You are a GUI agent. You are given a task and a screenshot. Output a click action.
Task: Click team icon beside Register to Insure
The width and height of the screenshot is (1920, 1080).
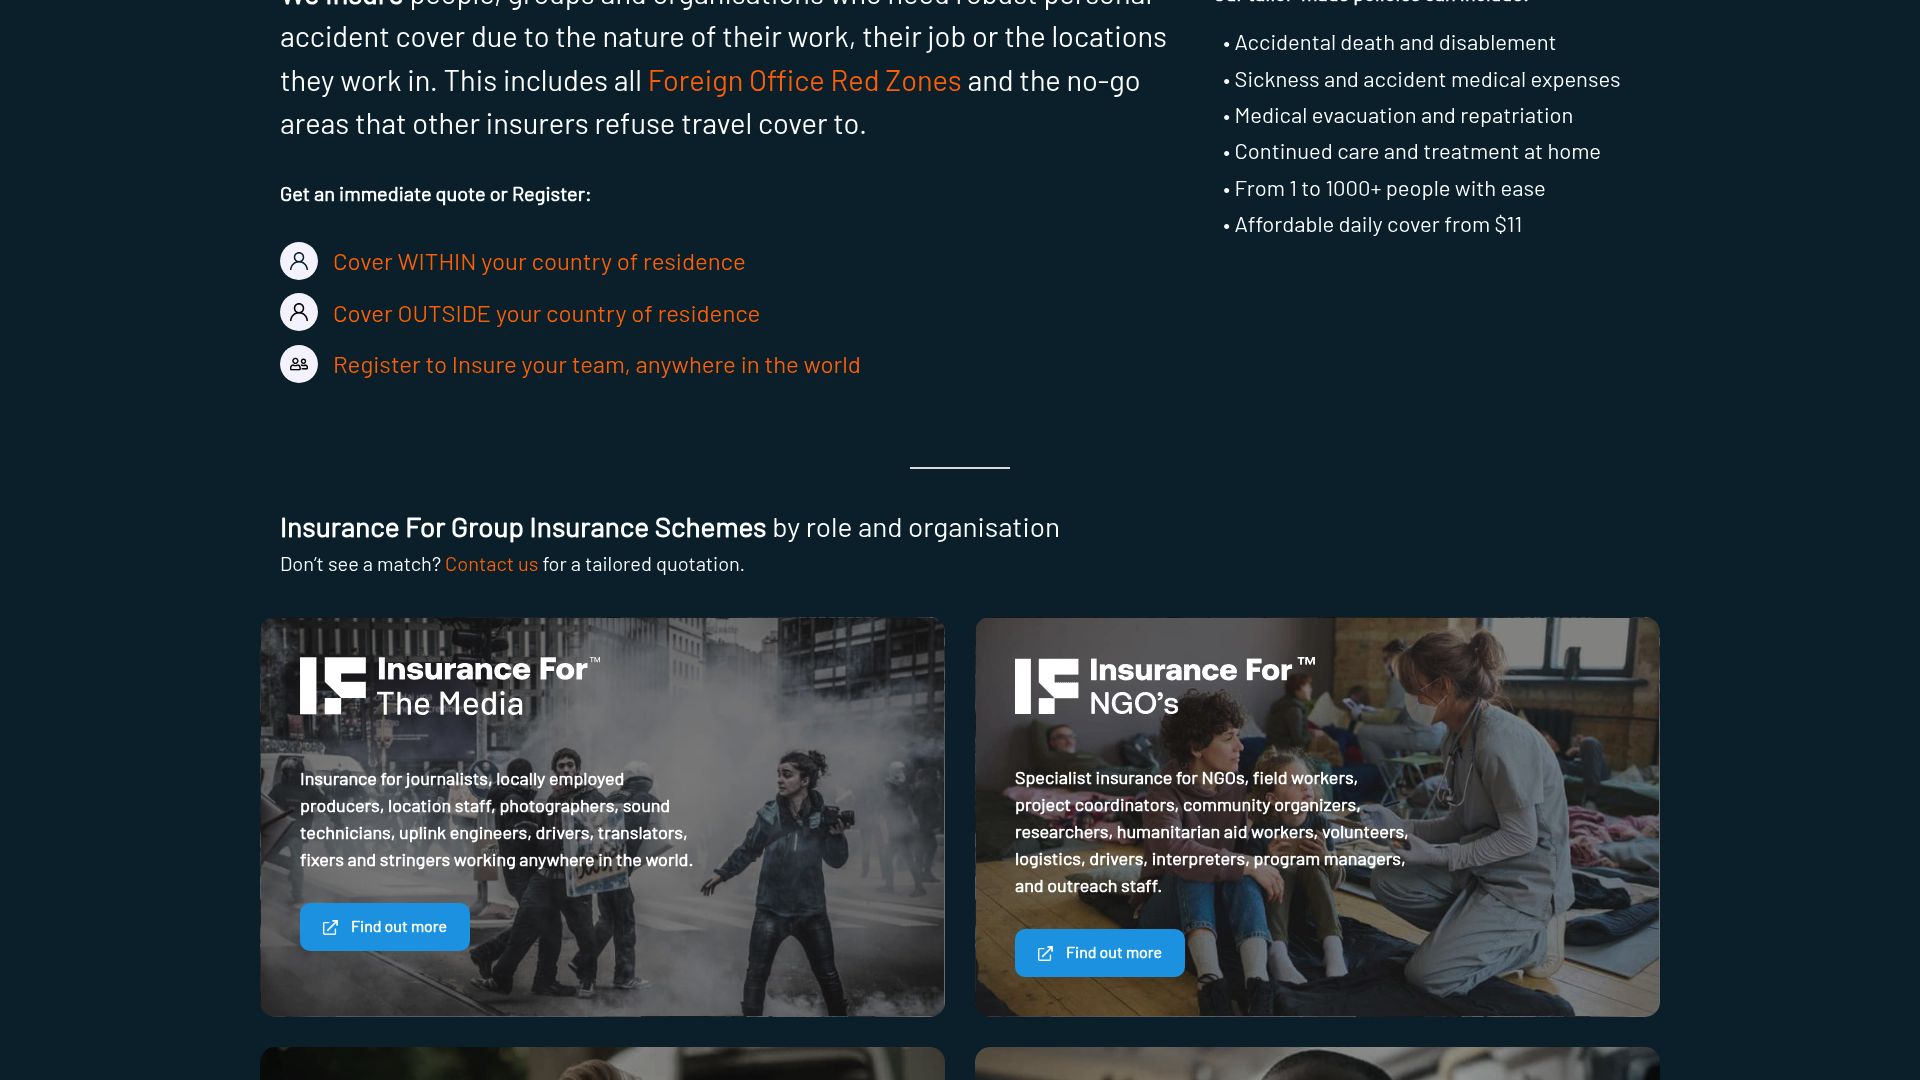tap(299, 364)
